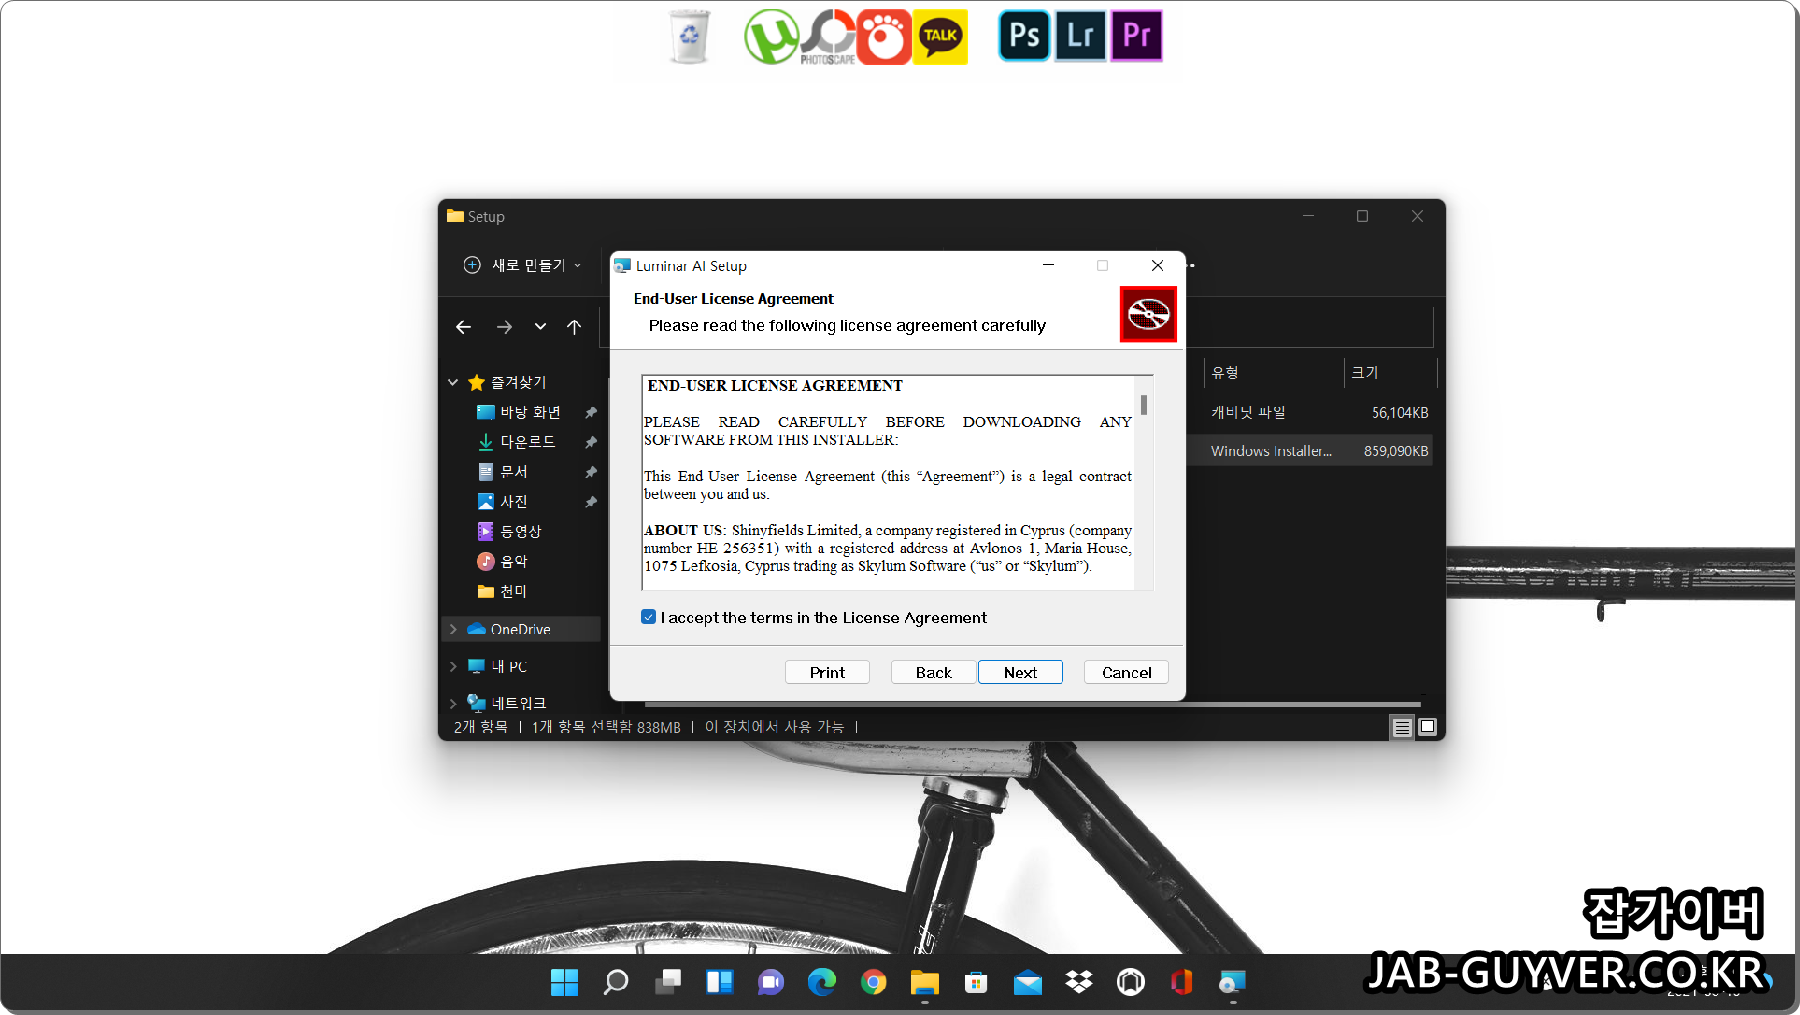
Task: Click the pin icon beside 다운로드
Action: tap(591, 442)
